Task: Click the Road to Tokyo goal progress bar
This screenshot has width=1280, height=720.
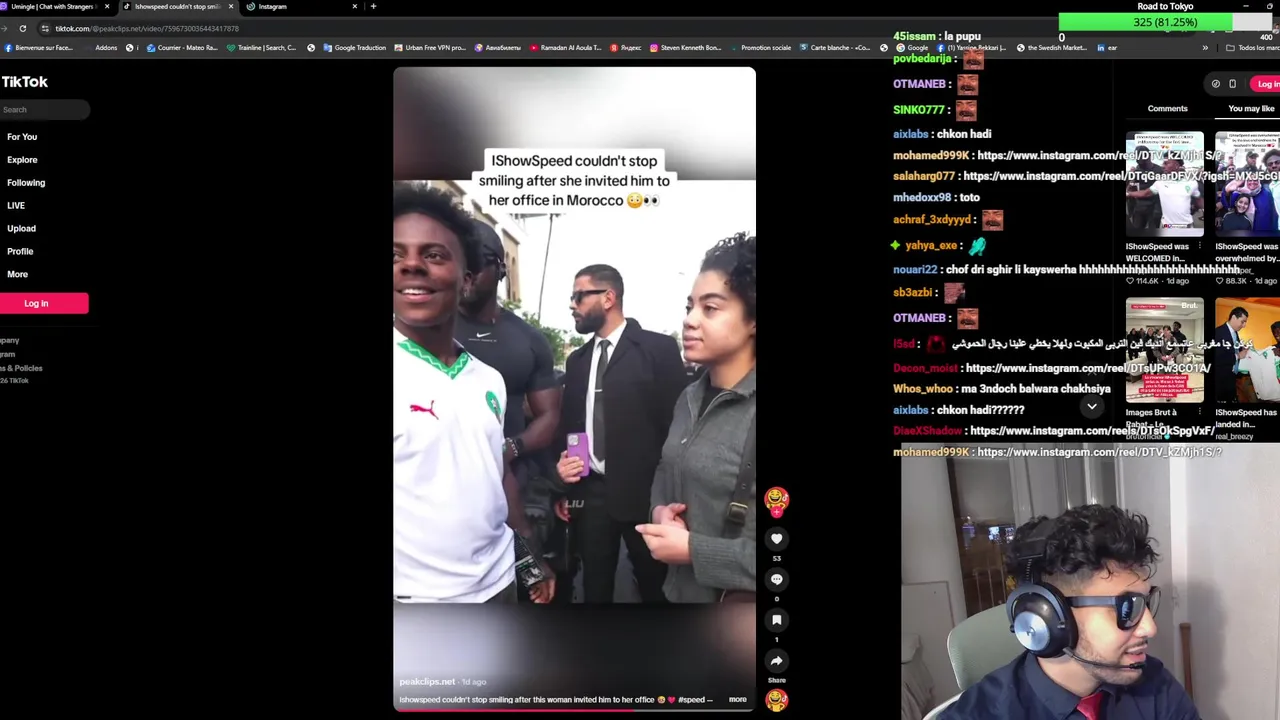Action: click(1164, 22)
